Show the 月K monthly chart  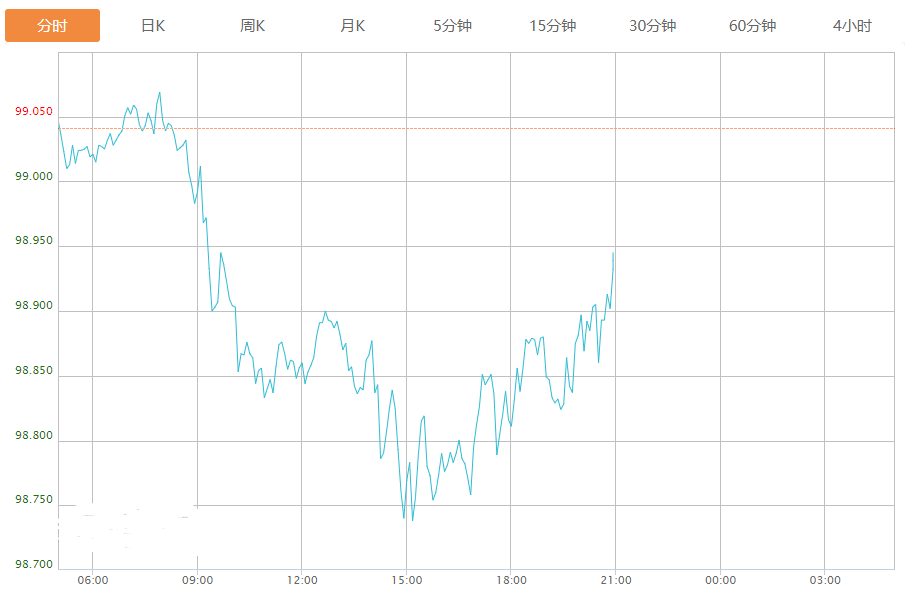point(353,26)
